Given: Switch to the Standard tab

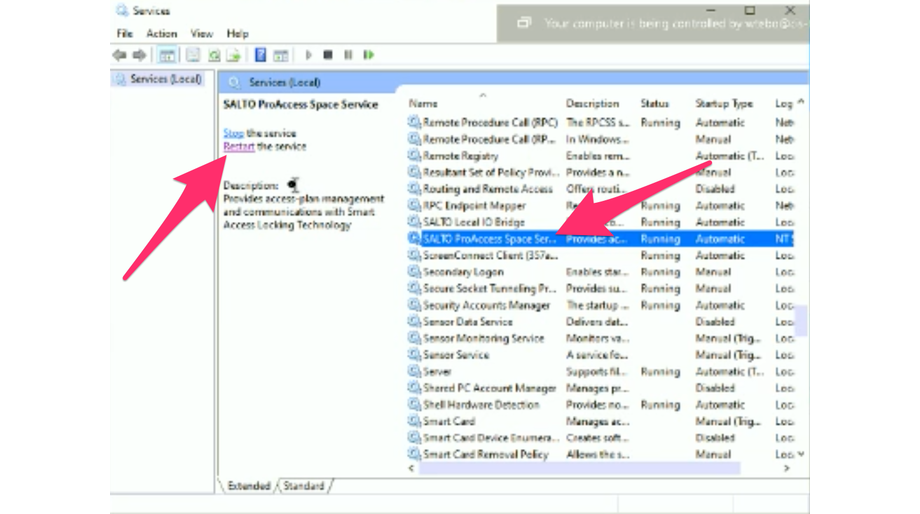Looking at the screenshot, I should tap(303, 486).
